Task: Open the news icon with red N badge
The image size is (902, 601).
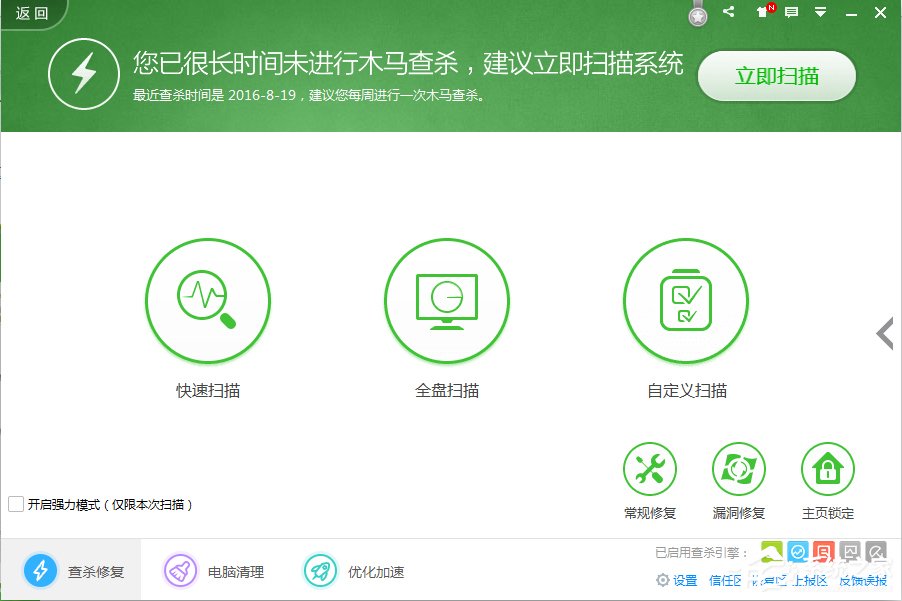Action: pos(764,14)
